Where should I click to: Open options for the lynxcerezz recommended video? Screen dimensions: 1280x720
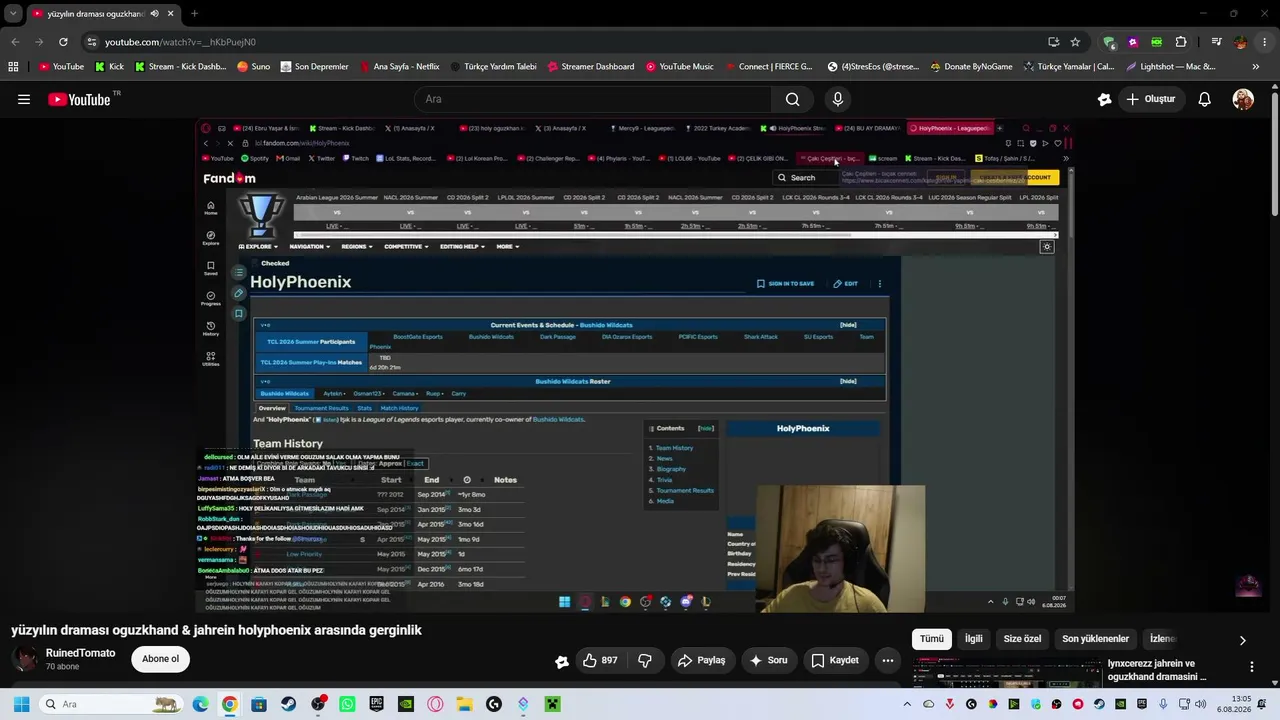pos(1251,667)
